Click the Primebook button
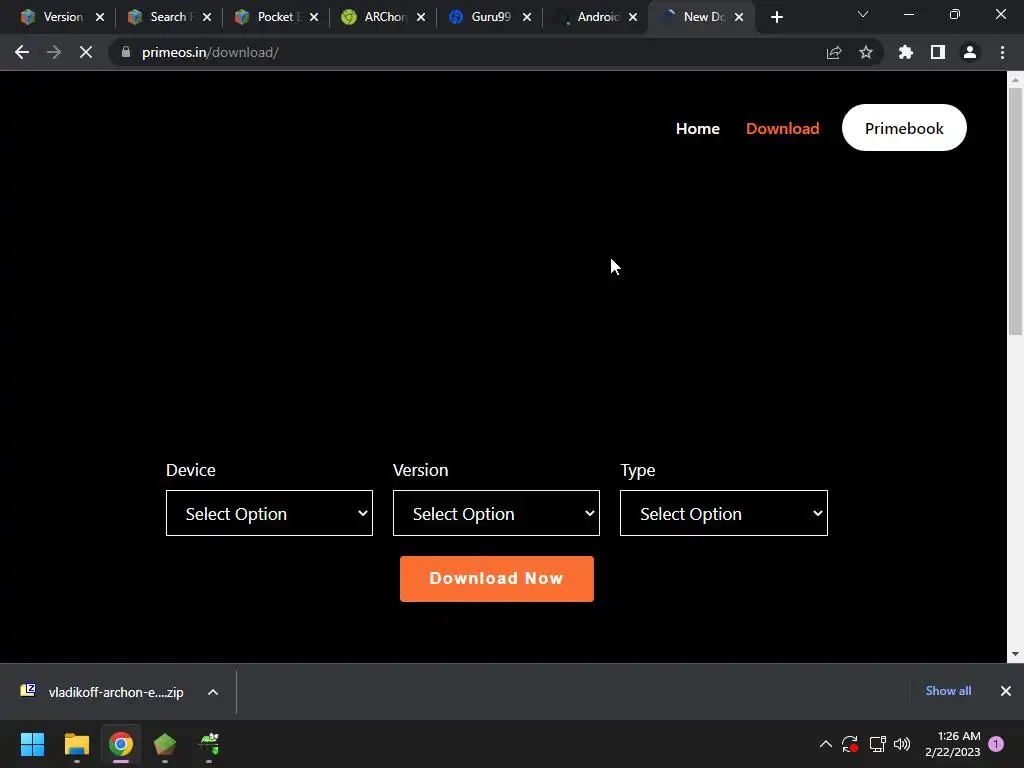The height and width of the screenshot is (768, 1024). click(904, 127)
